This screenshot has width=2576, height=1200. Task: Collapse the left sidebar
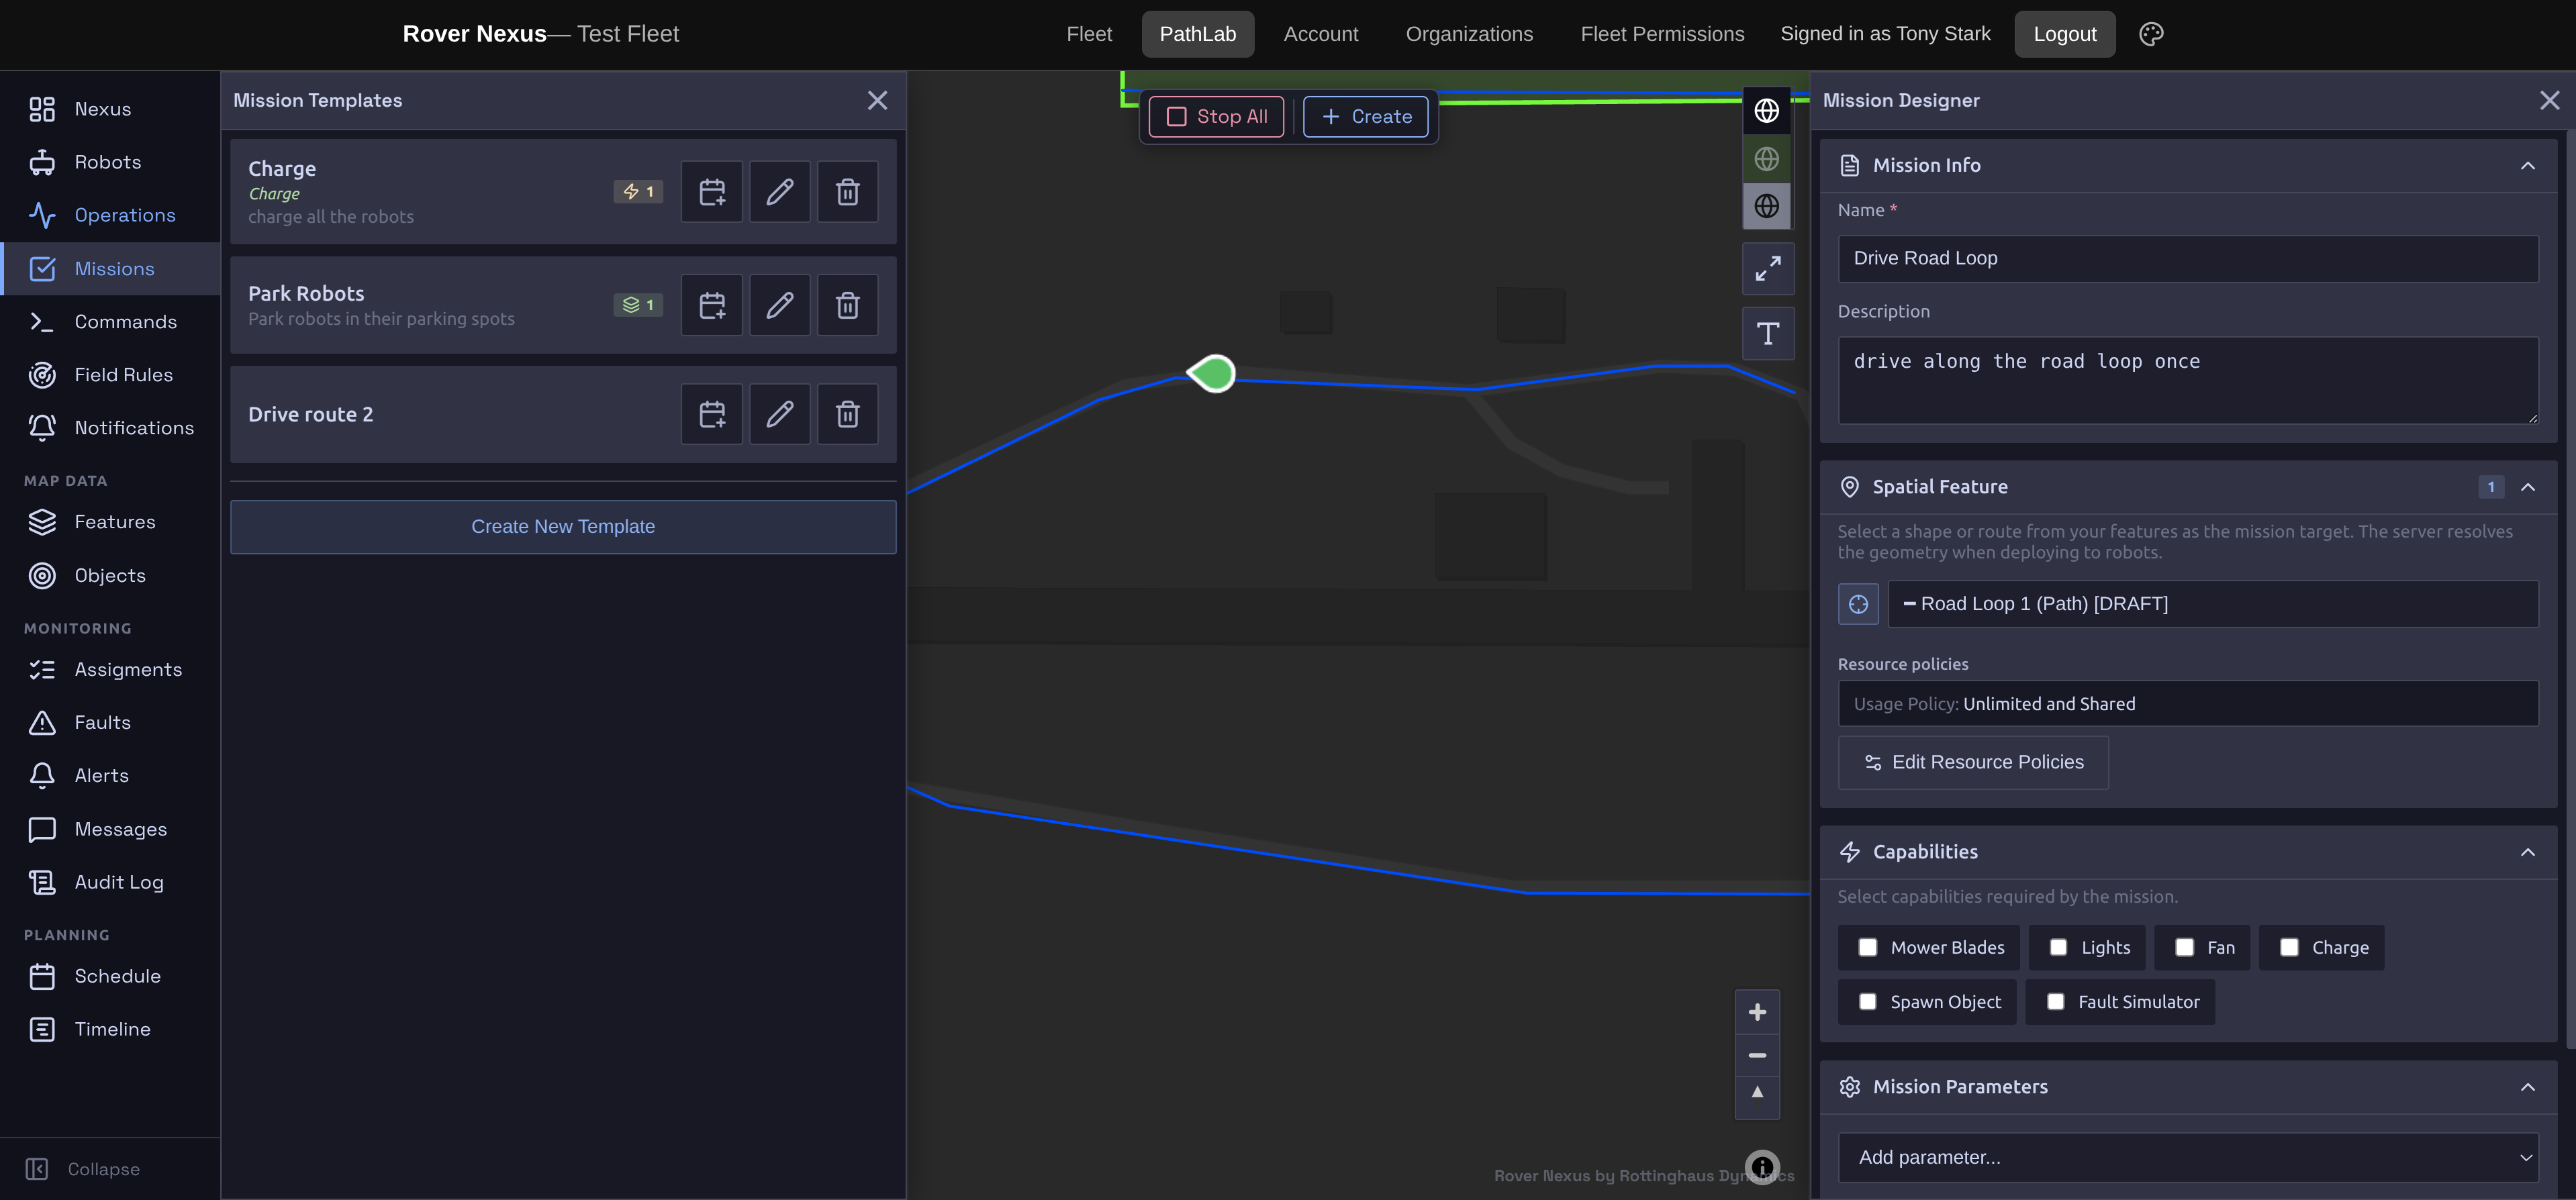pos(83,1169)
